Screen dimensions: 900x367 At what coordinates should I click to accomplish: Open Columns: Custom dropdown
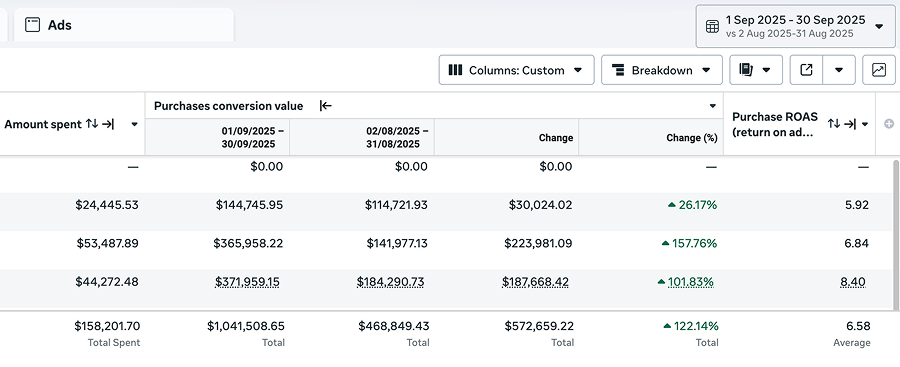click(516, 70)
